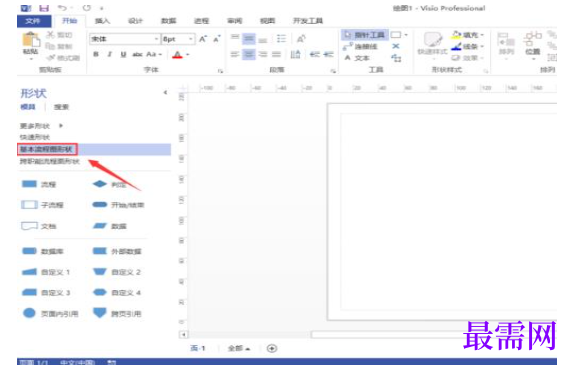Apply the red font color A
The height and width of the screenshot is (367, 575).
(x=177, y=55)
